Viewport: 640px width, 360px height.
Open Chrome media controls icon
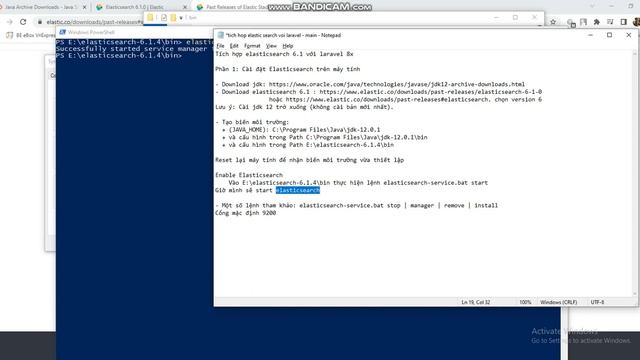pyautogui.click(x=610, y=22)
